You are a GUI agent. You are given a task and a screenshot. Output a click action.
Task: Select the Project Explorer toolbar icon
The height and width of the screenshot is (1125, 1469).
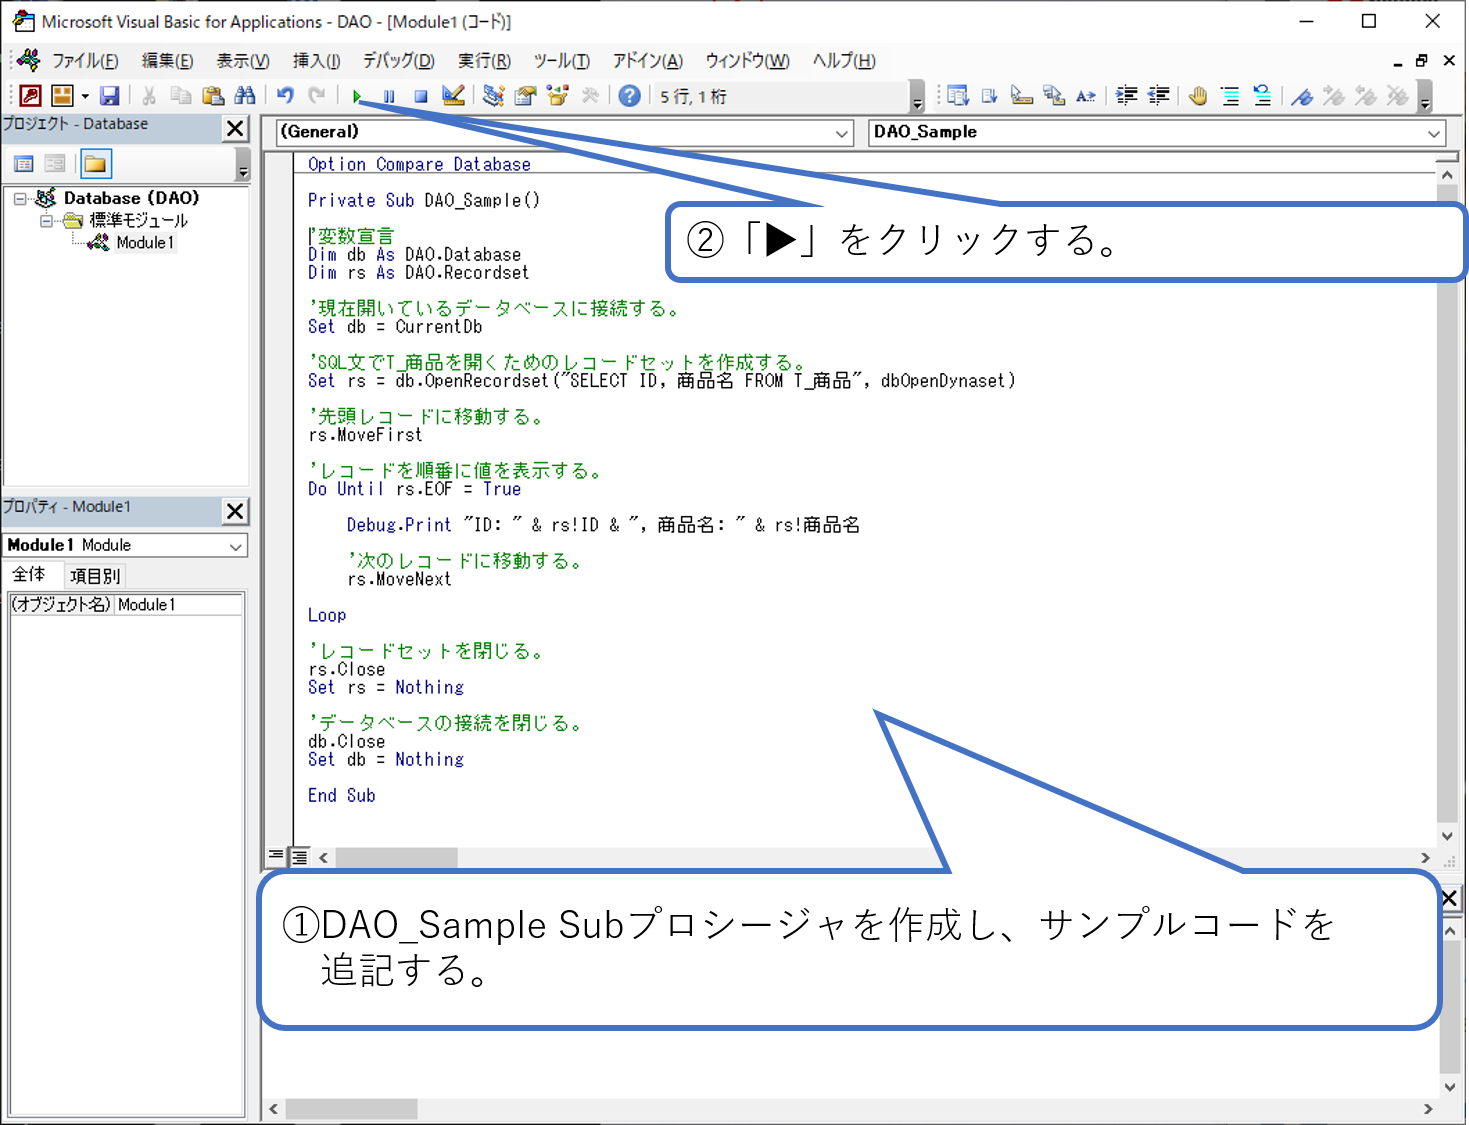click(x=490, y=95)
